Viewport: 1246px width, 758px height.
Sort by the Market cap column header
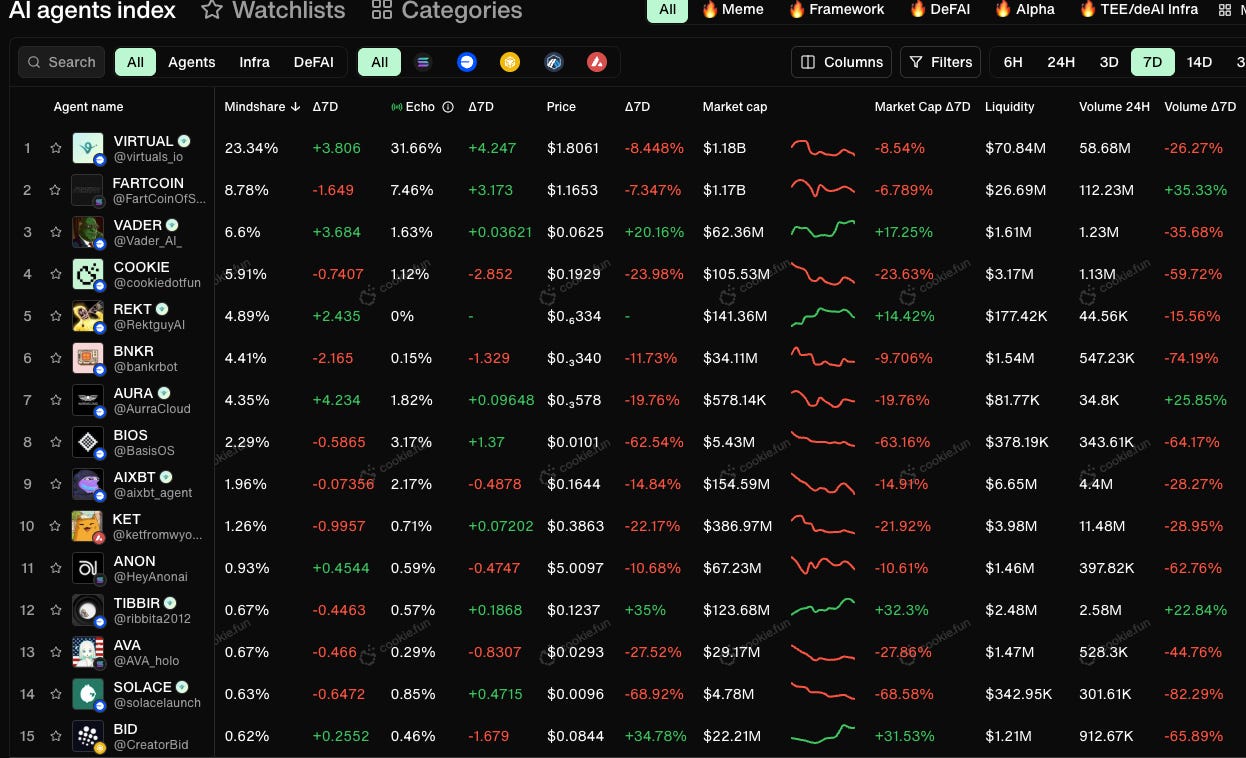735,107
